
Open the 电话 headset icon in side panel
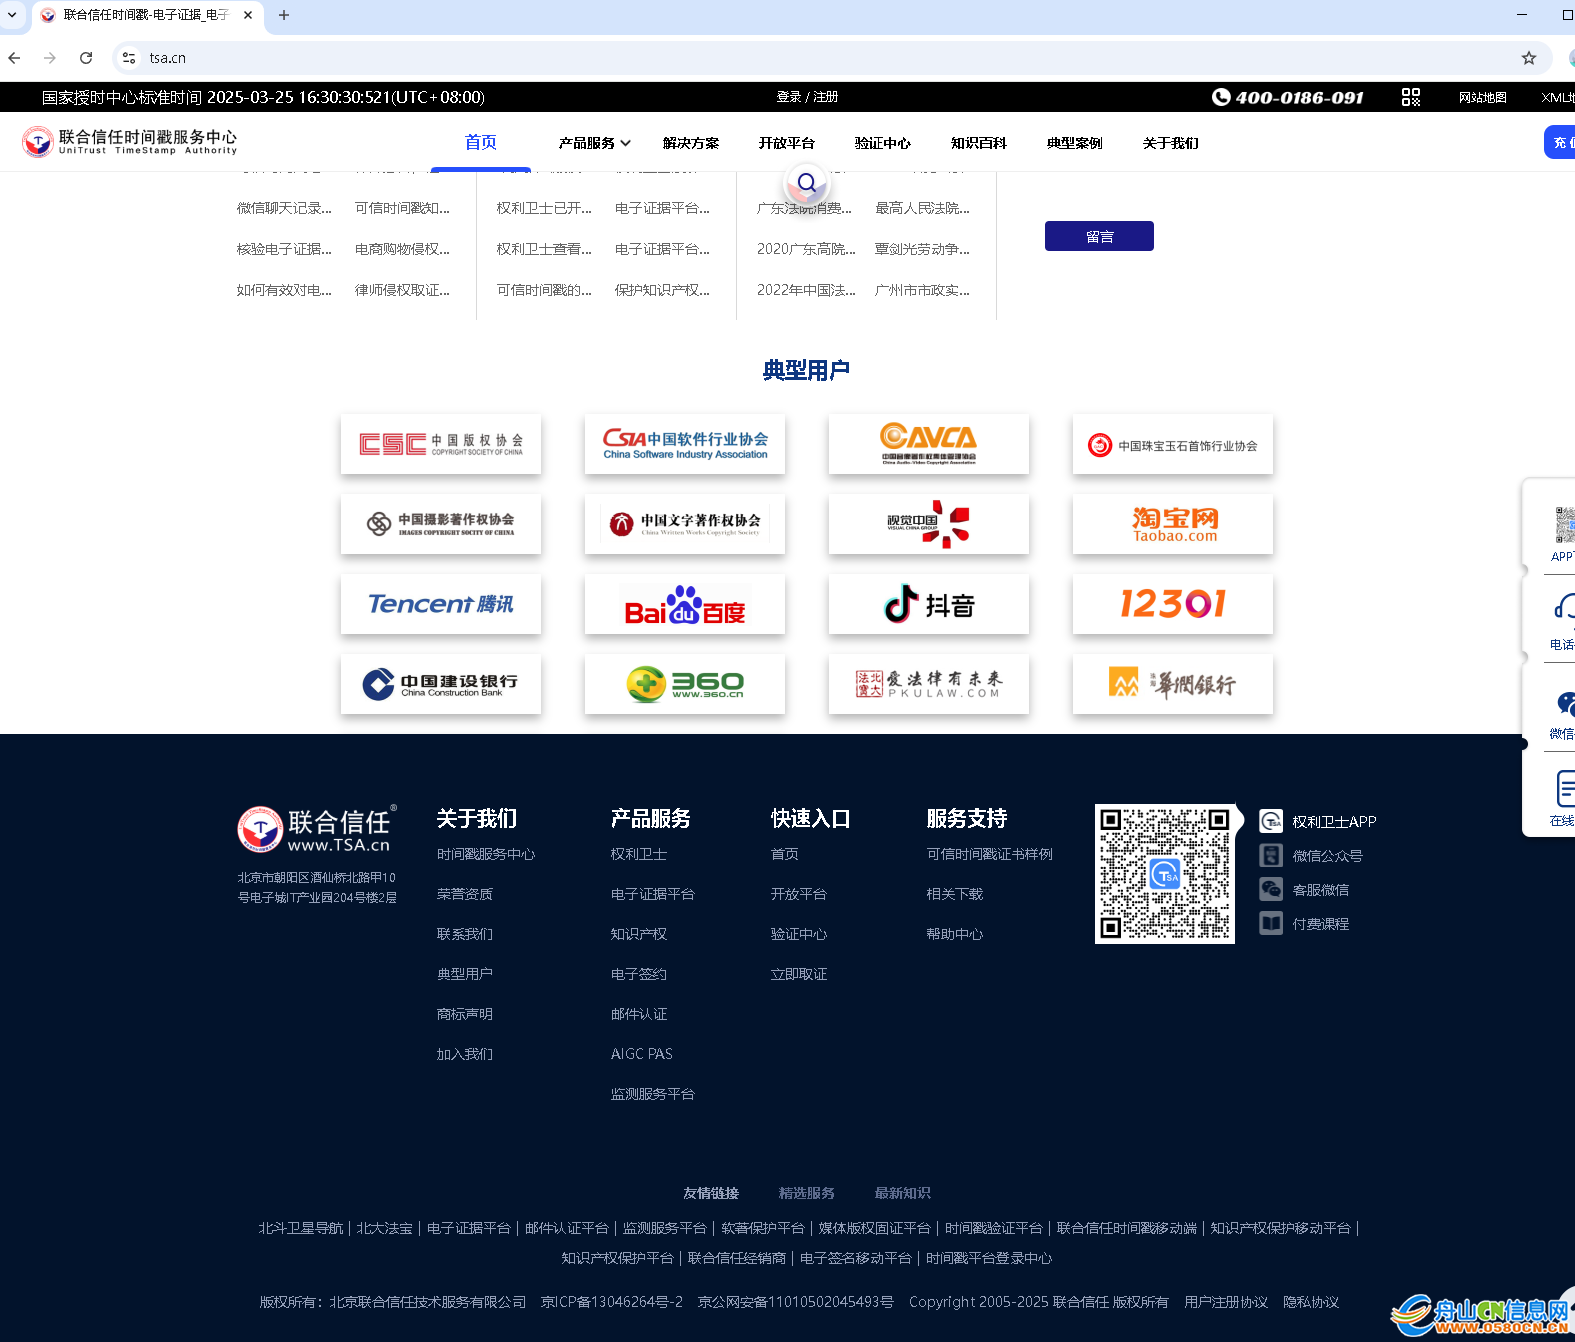pos(1564,606)
